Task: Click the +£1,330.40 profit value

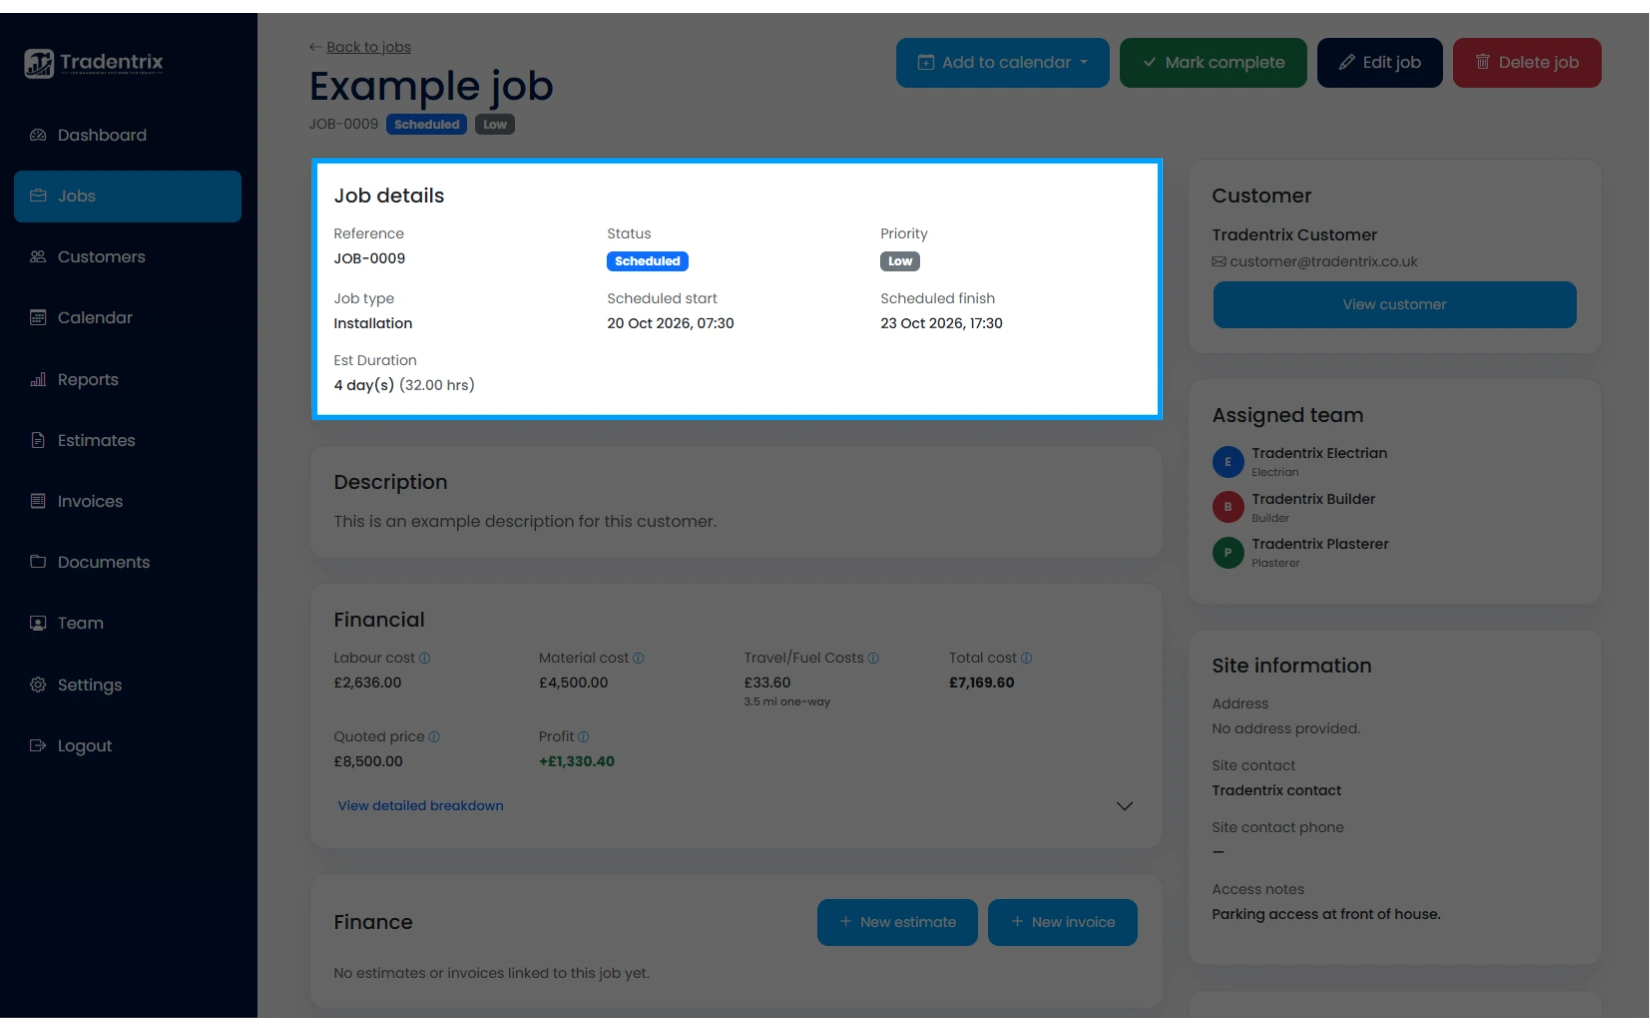Action: point(576,762)
